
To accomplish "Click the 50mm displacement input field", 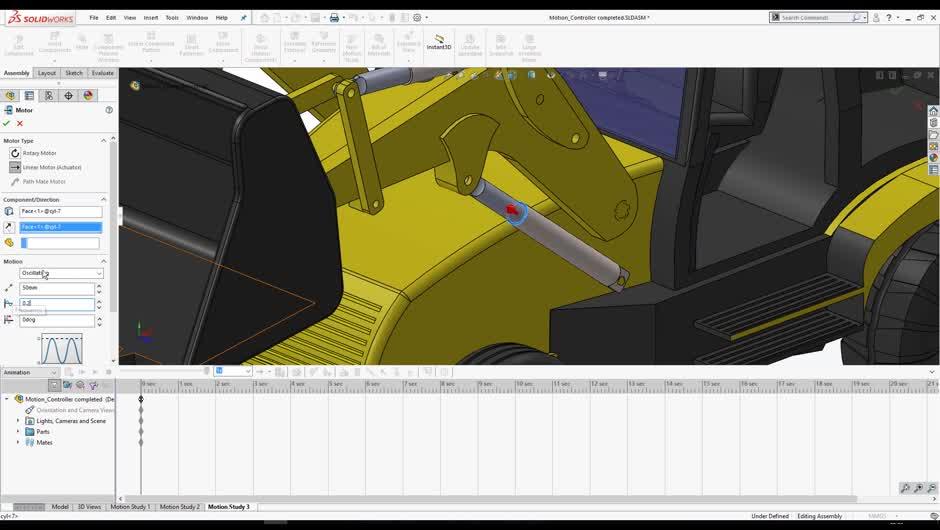I will tap(56, 288).
